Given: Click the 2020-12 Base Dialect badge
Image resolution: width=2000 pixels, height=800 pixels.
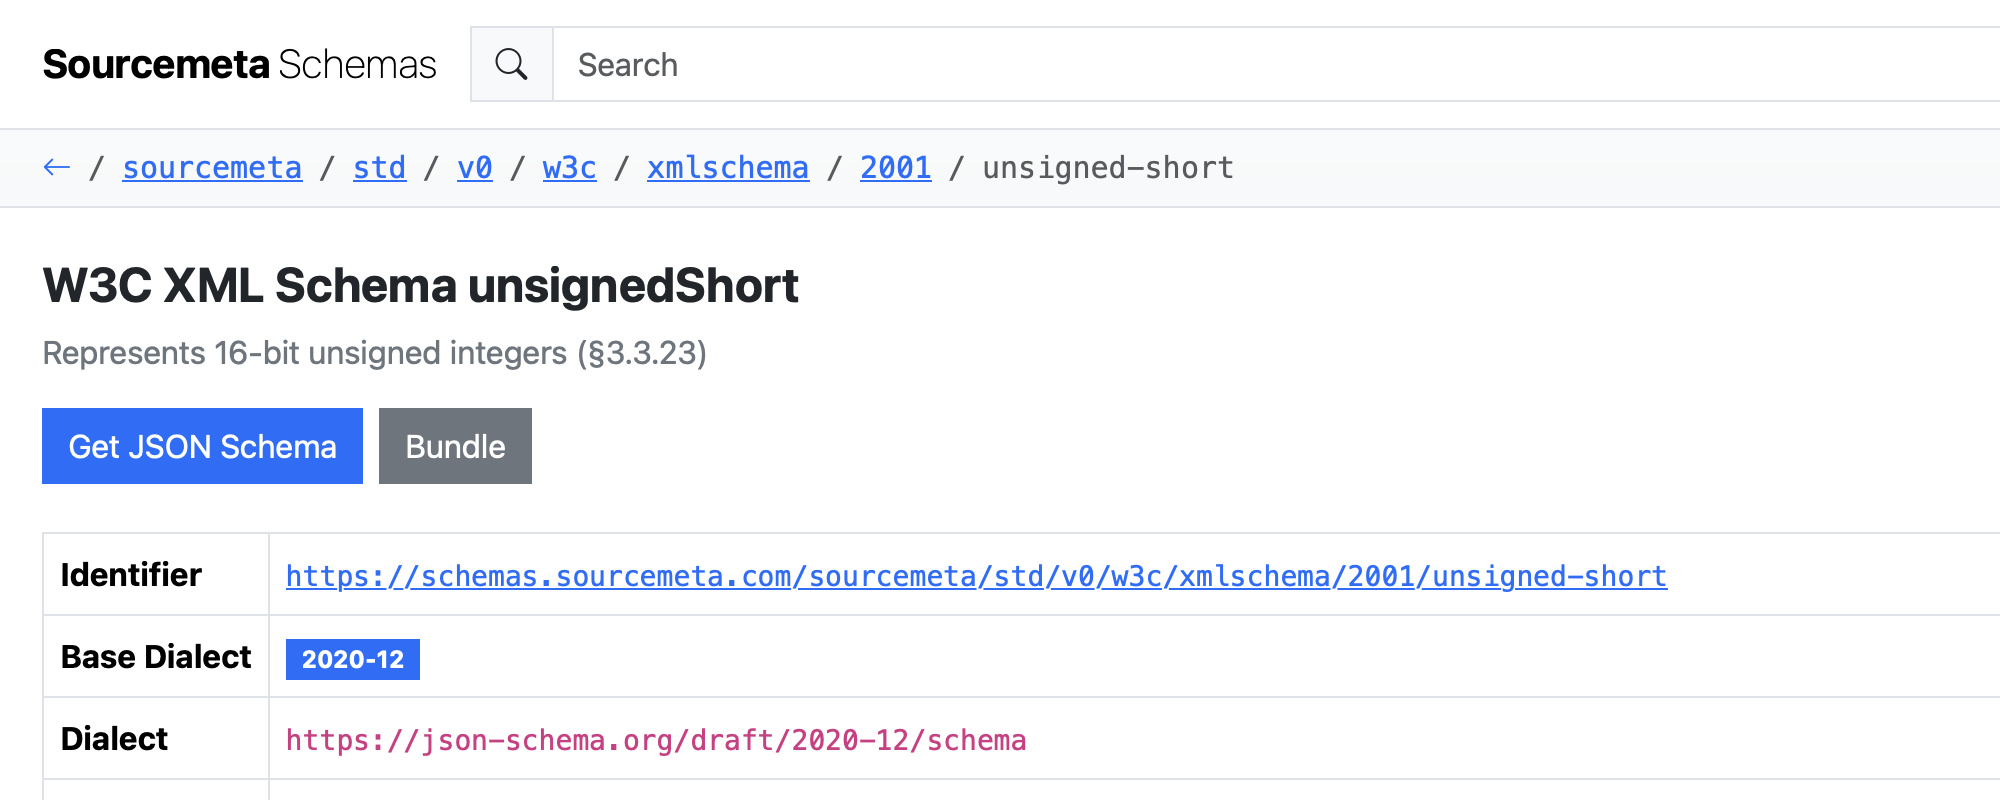Looking at the screenshot, I should [x=352, y=658].
